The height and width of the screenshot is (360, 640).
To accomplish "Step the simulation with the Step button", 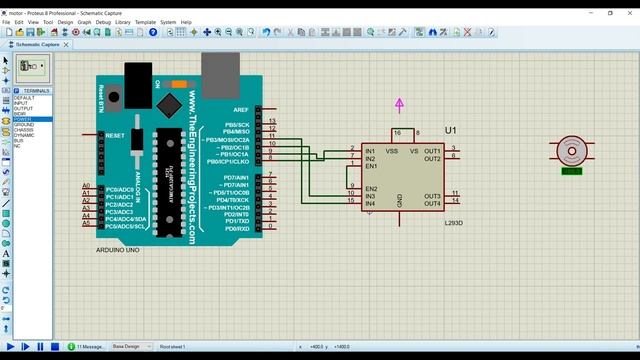I will pyautogui.click(x=25, y=347).
